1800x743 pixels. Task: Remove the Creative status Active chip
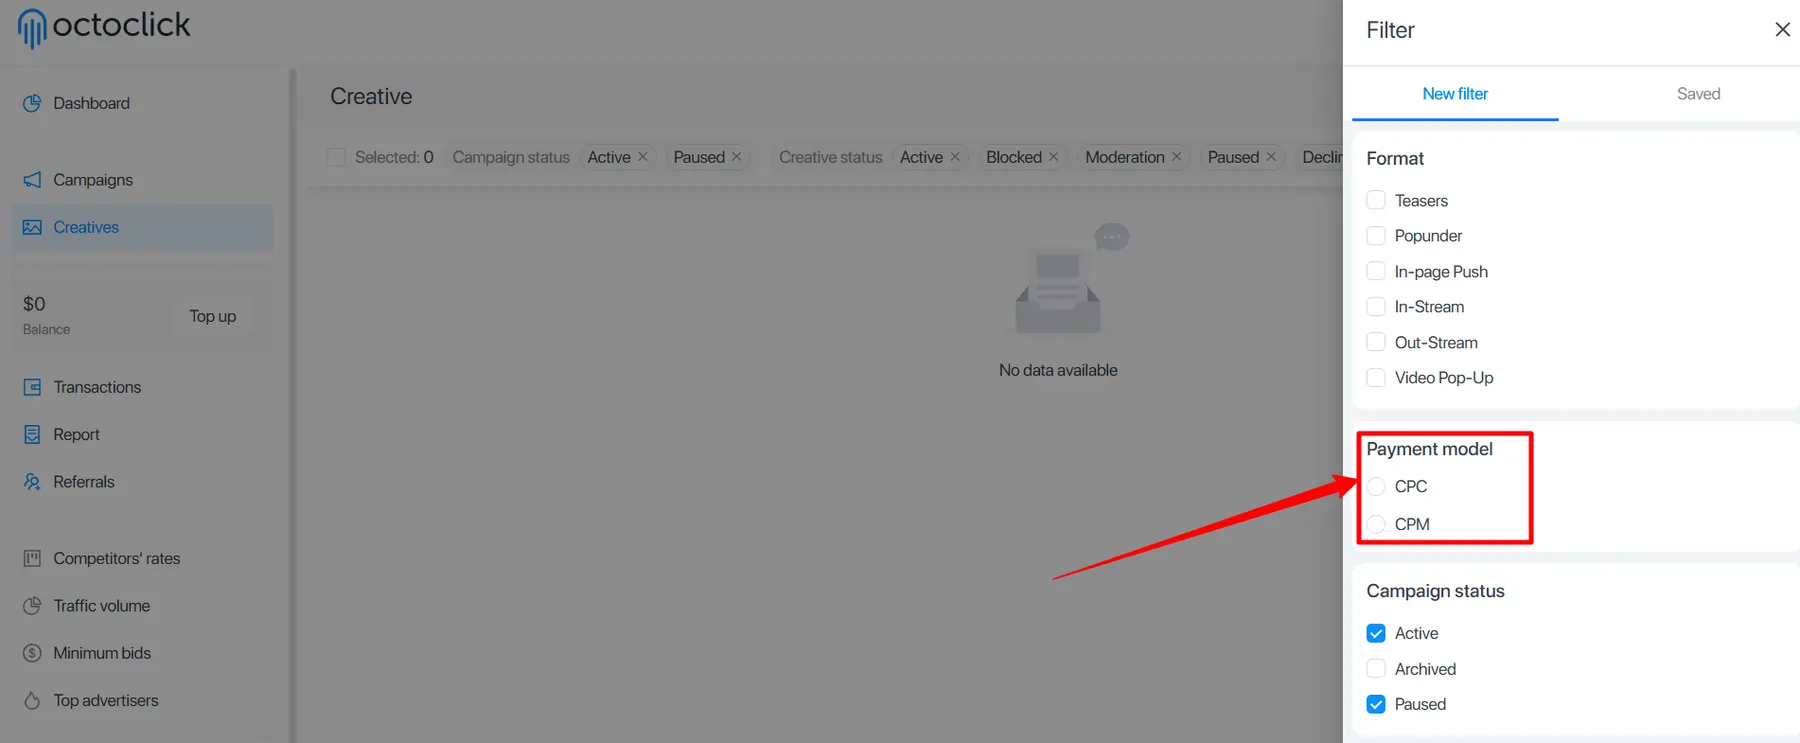click(x=955, y=157)
